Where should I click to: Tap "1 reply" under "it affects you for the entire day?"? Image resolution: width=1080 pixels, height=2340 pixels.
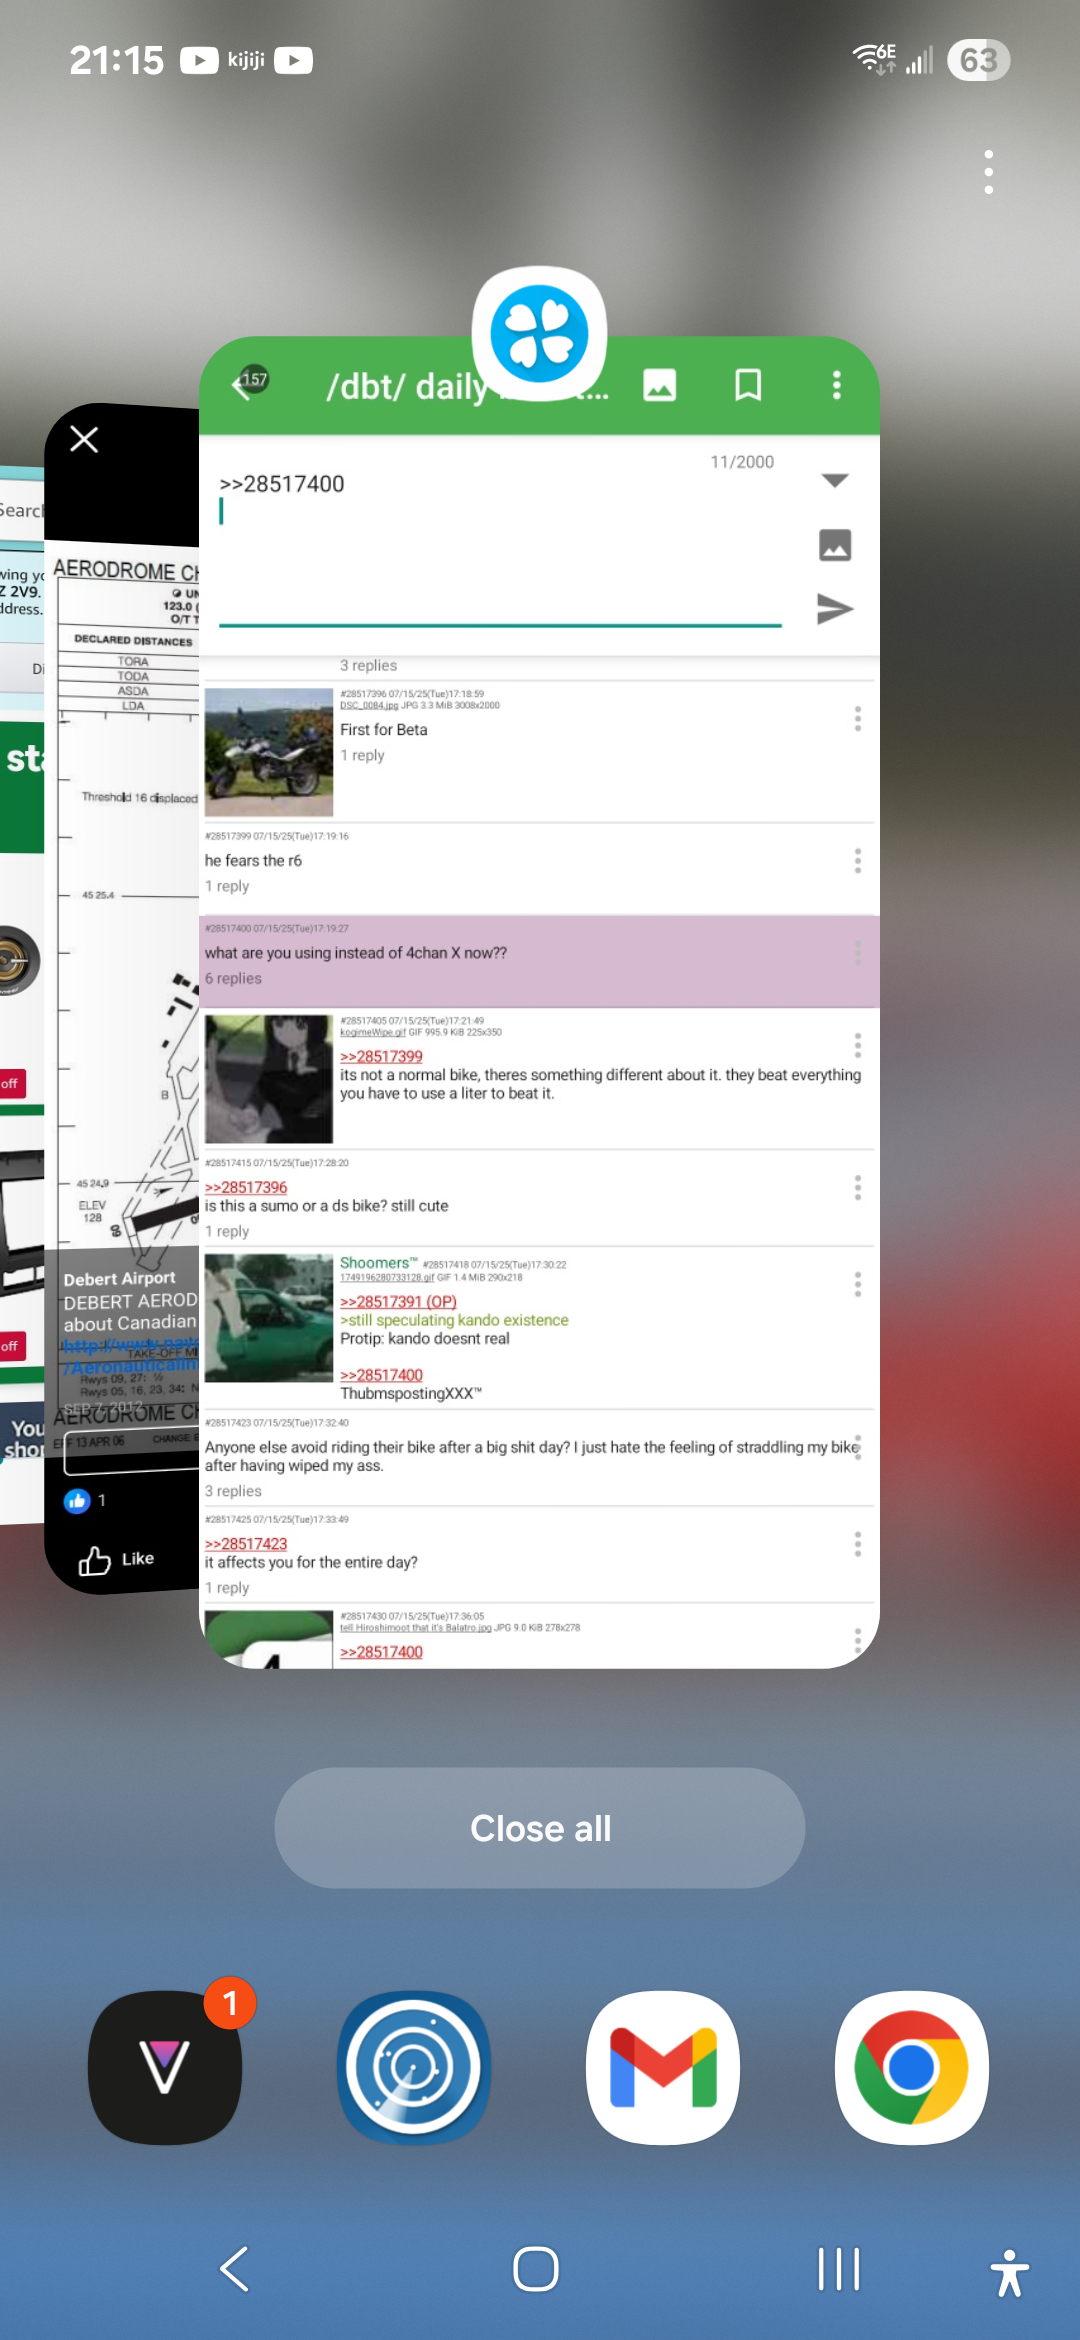pyautogui.click(x=227, y=1587)
